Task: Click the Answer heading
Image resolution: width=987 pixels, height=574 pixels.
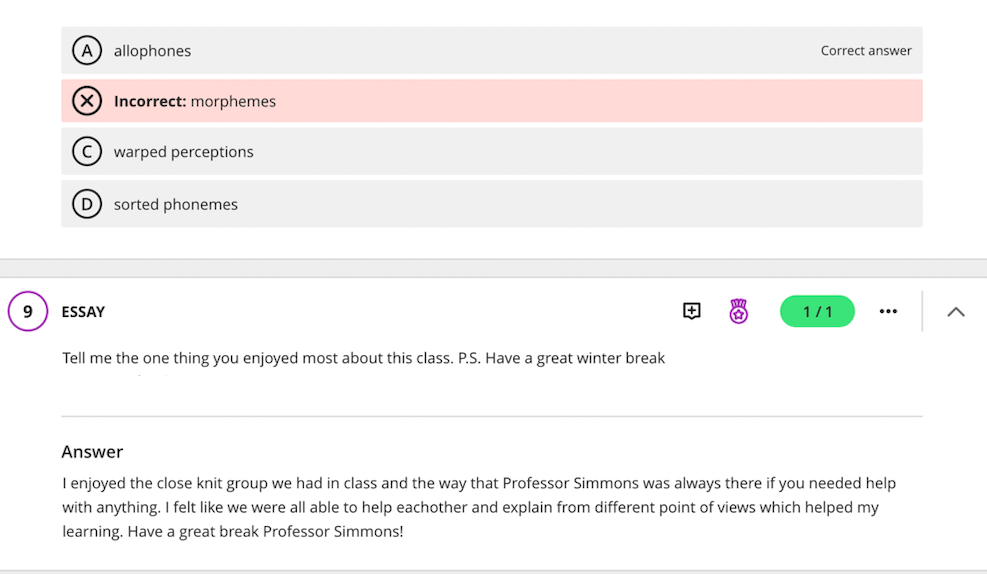Action: pyautogui.click(x=92, y=452)
